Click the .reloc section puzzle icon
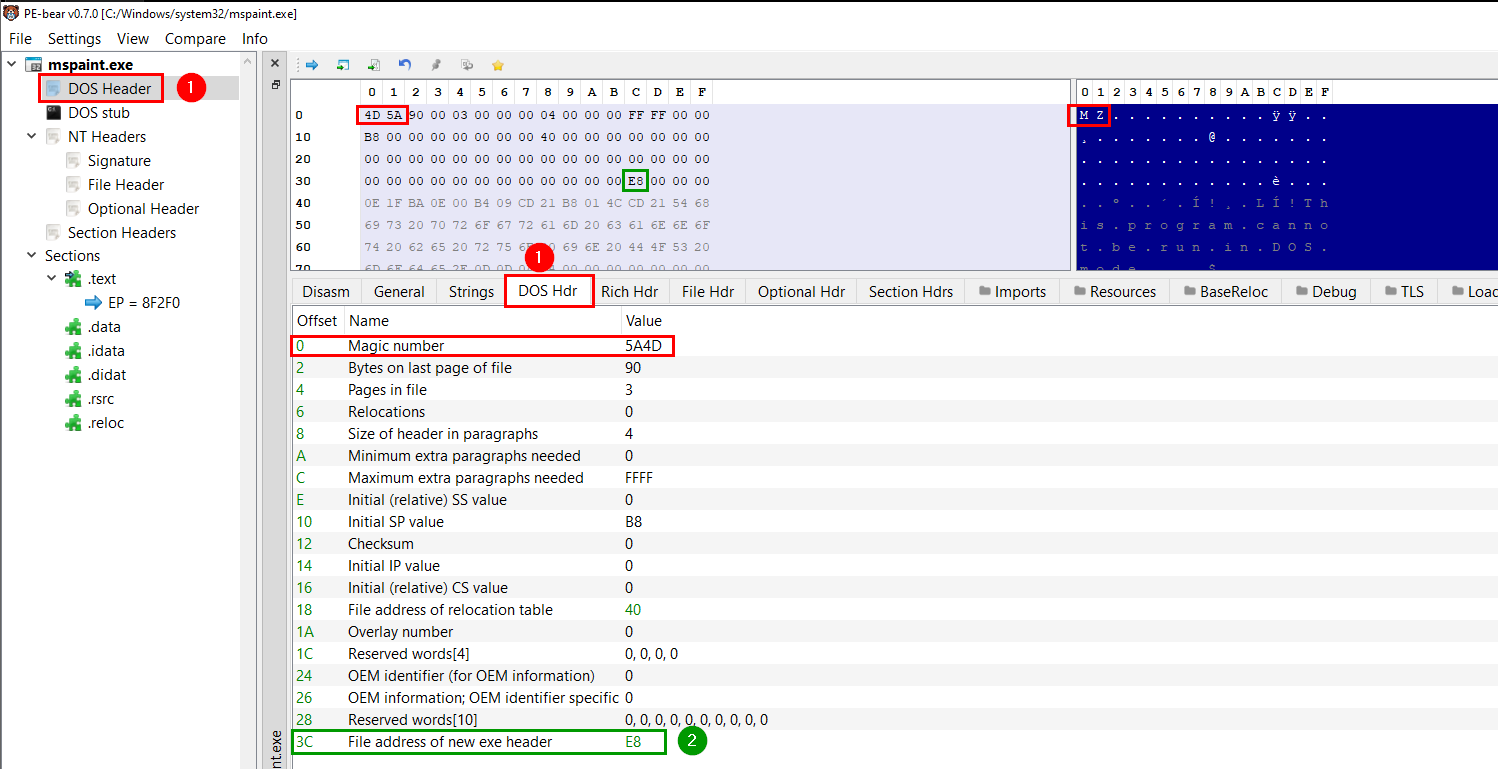 pos(73,423)
